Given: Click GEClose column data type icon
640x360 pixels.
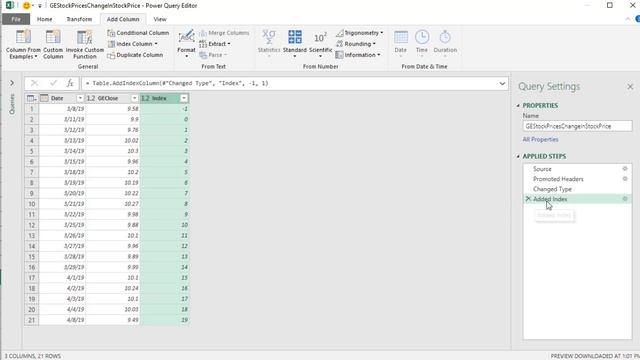Looking at the screenshot, I should (91, 98).
